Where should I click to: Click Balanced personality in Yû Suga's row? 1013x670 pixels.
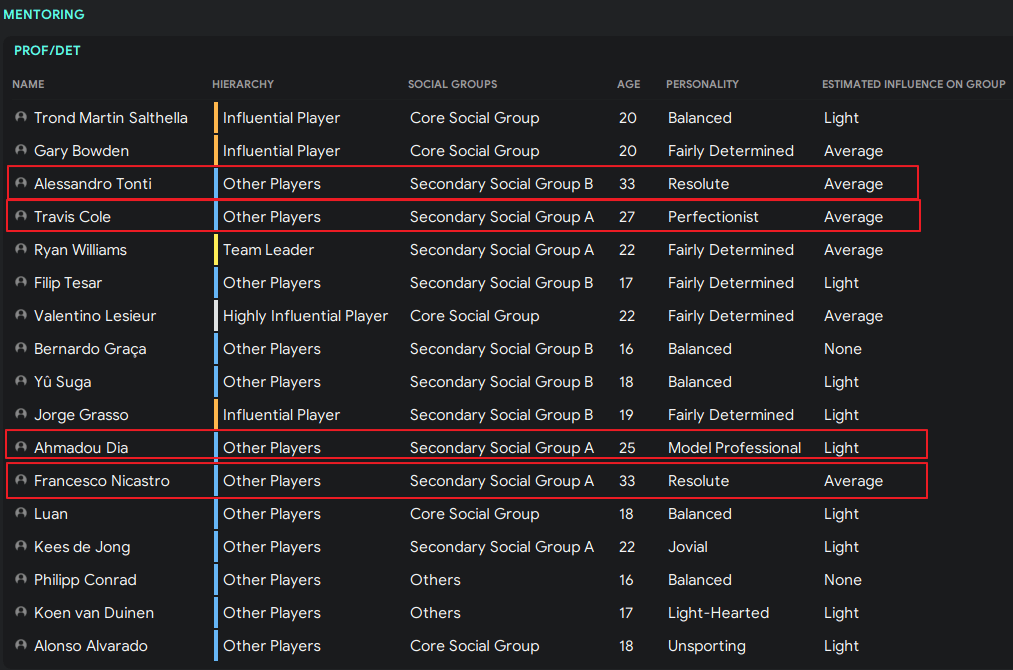pyautogui.click(x=700, y=381)
